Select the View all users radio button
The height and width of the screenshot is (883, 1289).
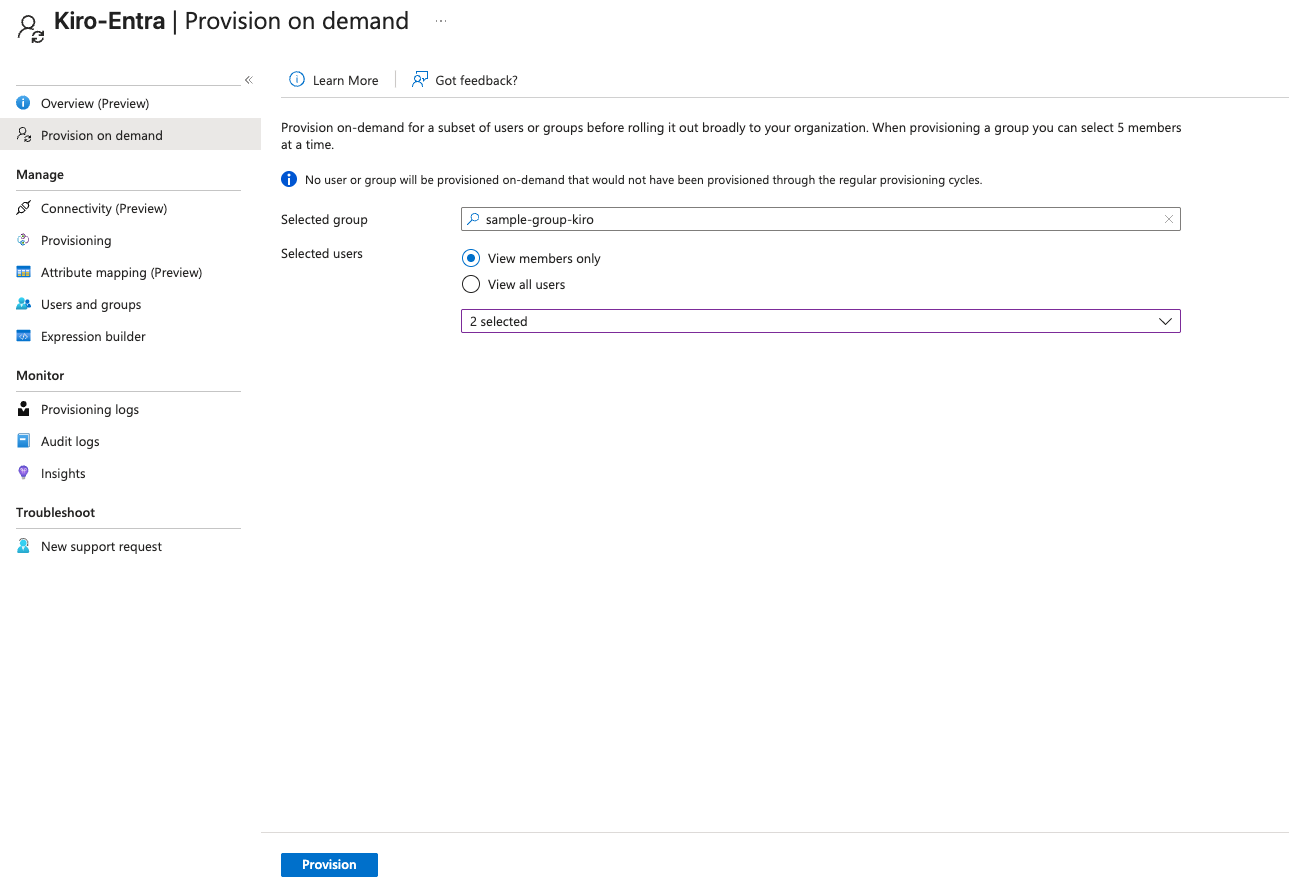pyautogui.click(x=471, y=284)
